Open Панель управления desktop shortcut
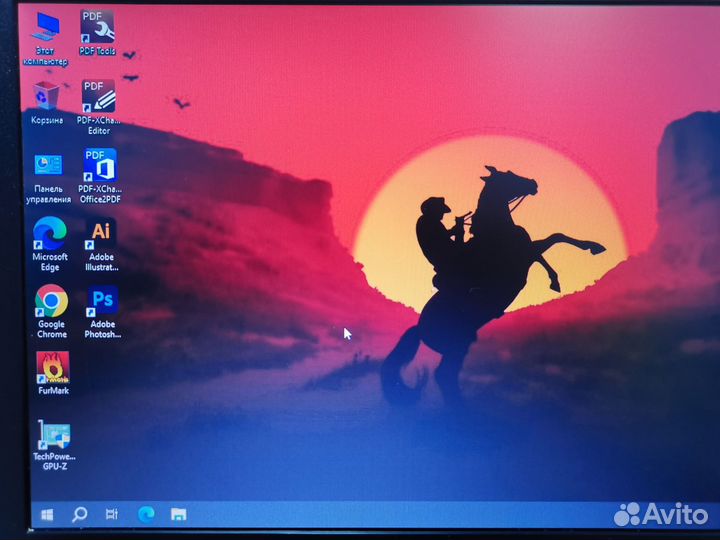 (x=48, y=166)
